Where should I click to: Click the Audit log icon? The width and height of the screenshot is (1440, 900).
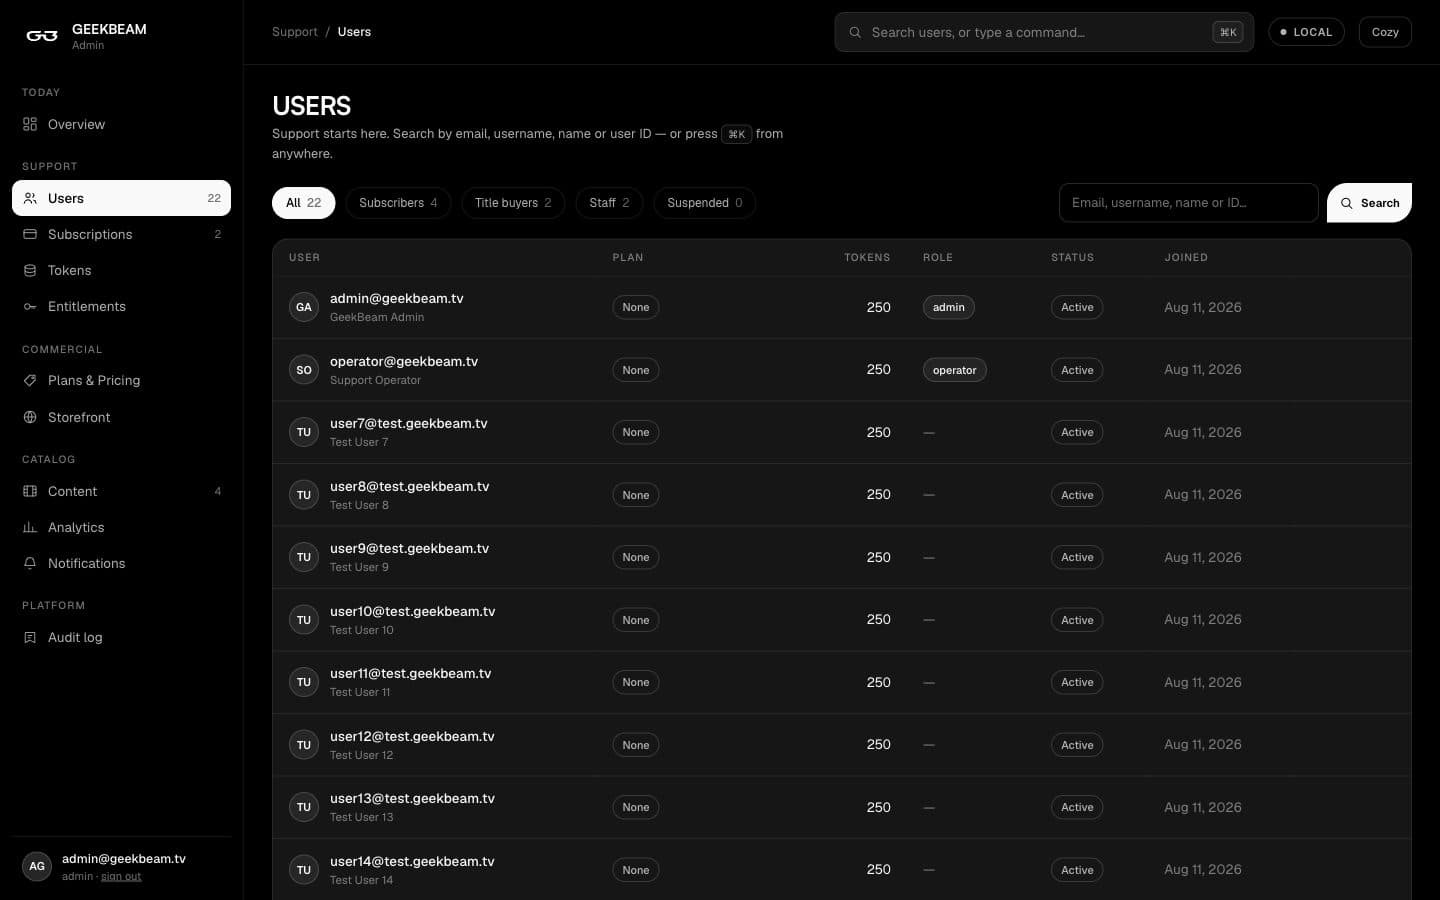30,637
